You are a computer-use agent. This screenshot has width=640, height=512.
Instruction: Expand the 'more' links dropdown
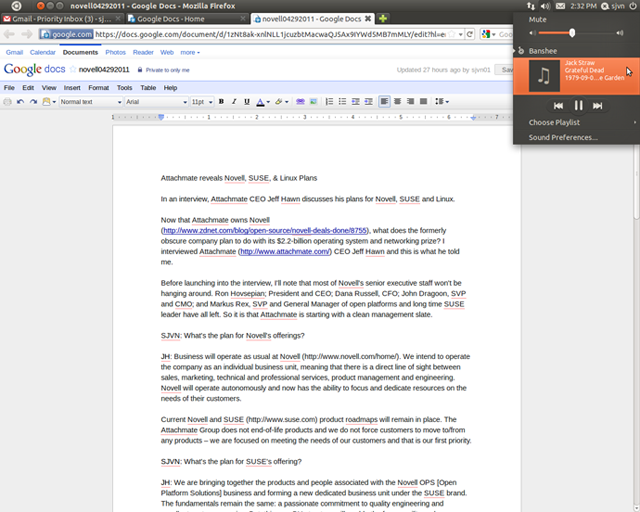(x=190, y=52)
